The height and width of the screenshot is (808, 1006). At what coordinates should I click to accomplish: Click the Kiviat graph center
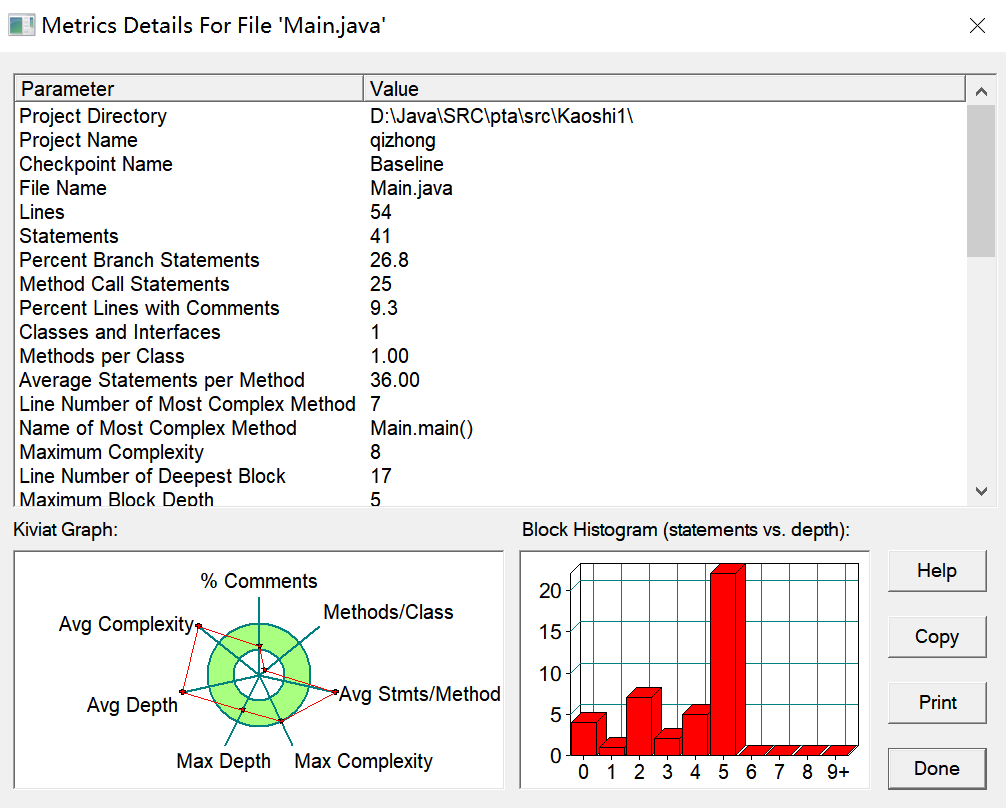[x=259, y=674]
